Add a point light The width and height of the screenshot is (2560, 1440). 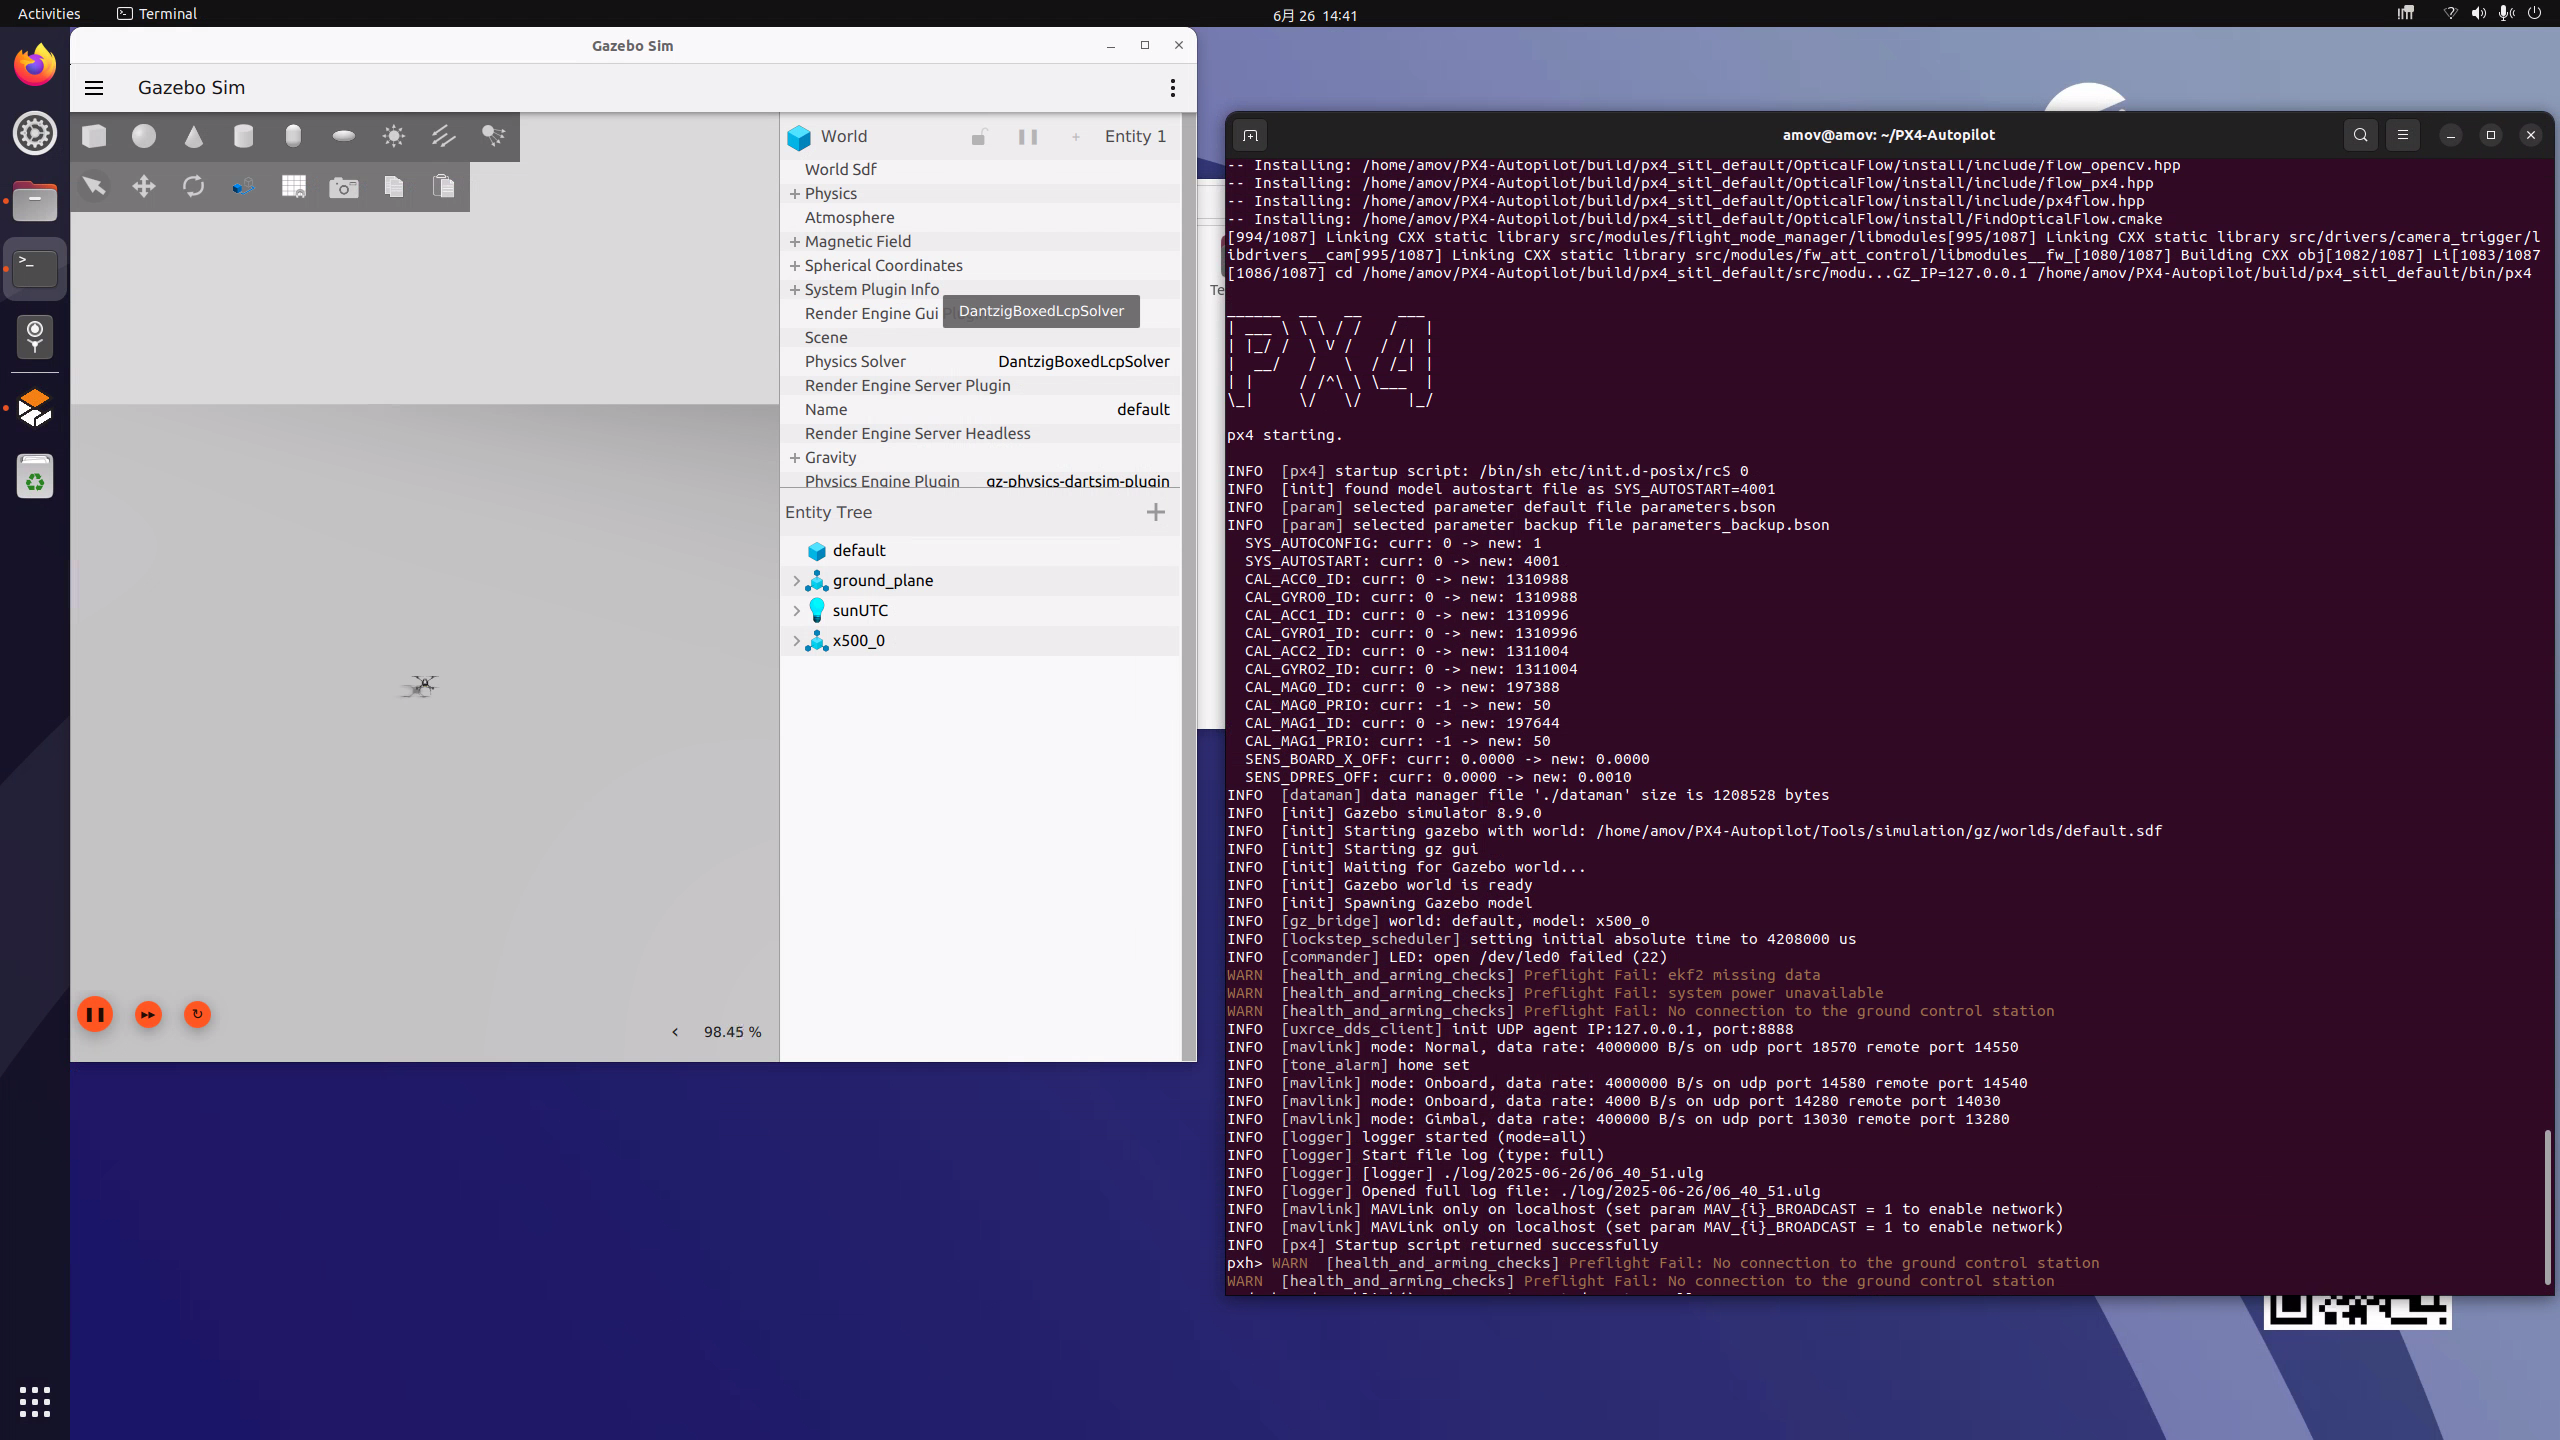pos(394,136)
